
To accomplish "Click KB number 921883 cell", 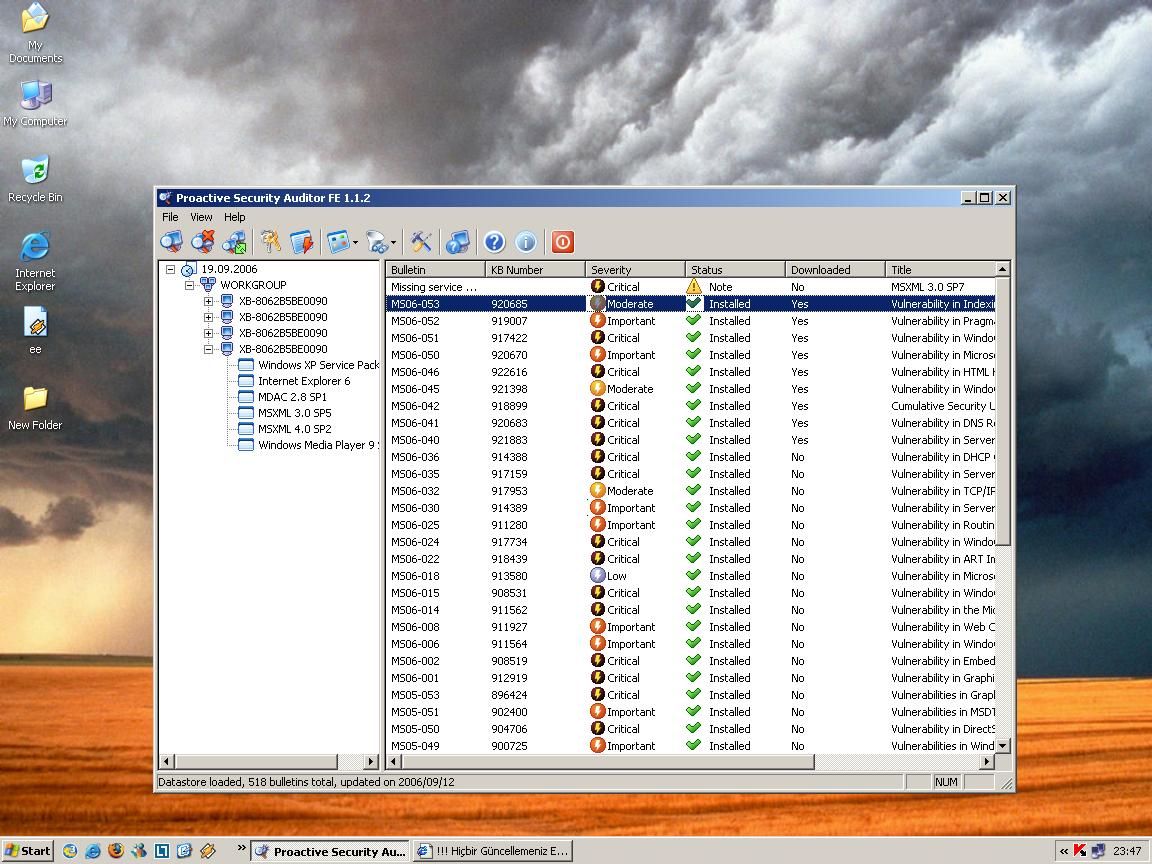I will [x=509, y=440].
